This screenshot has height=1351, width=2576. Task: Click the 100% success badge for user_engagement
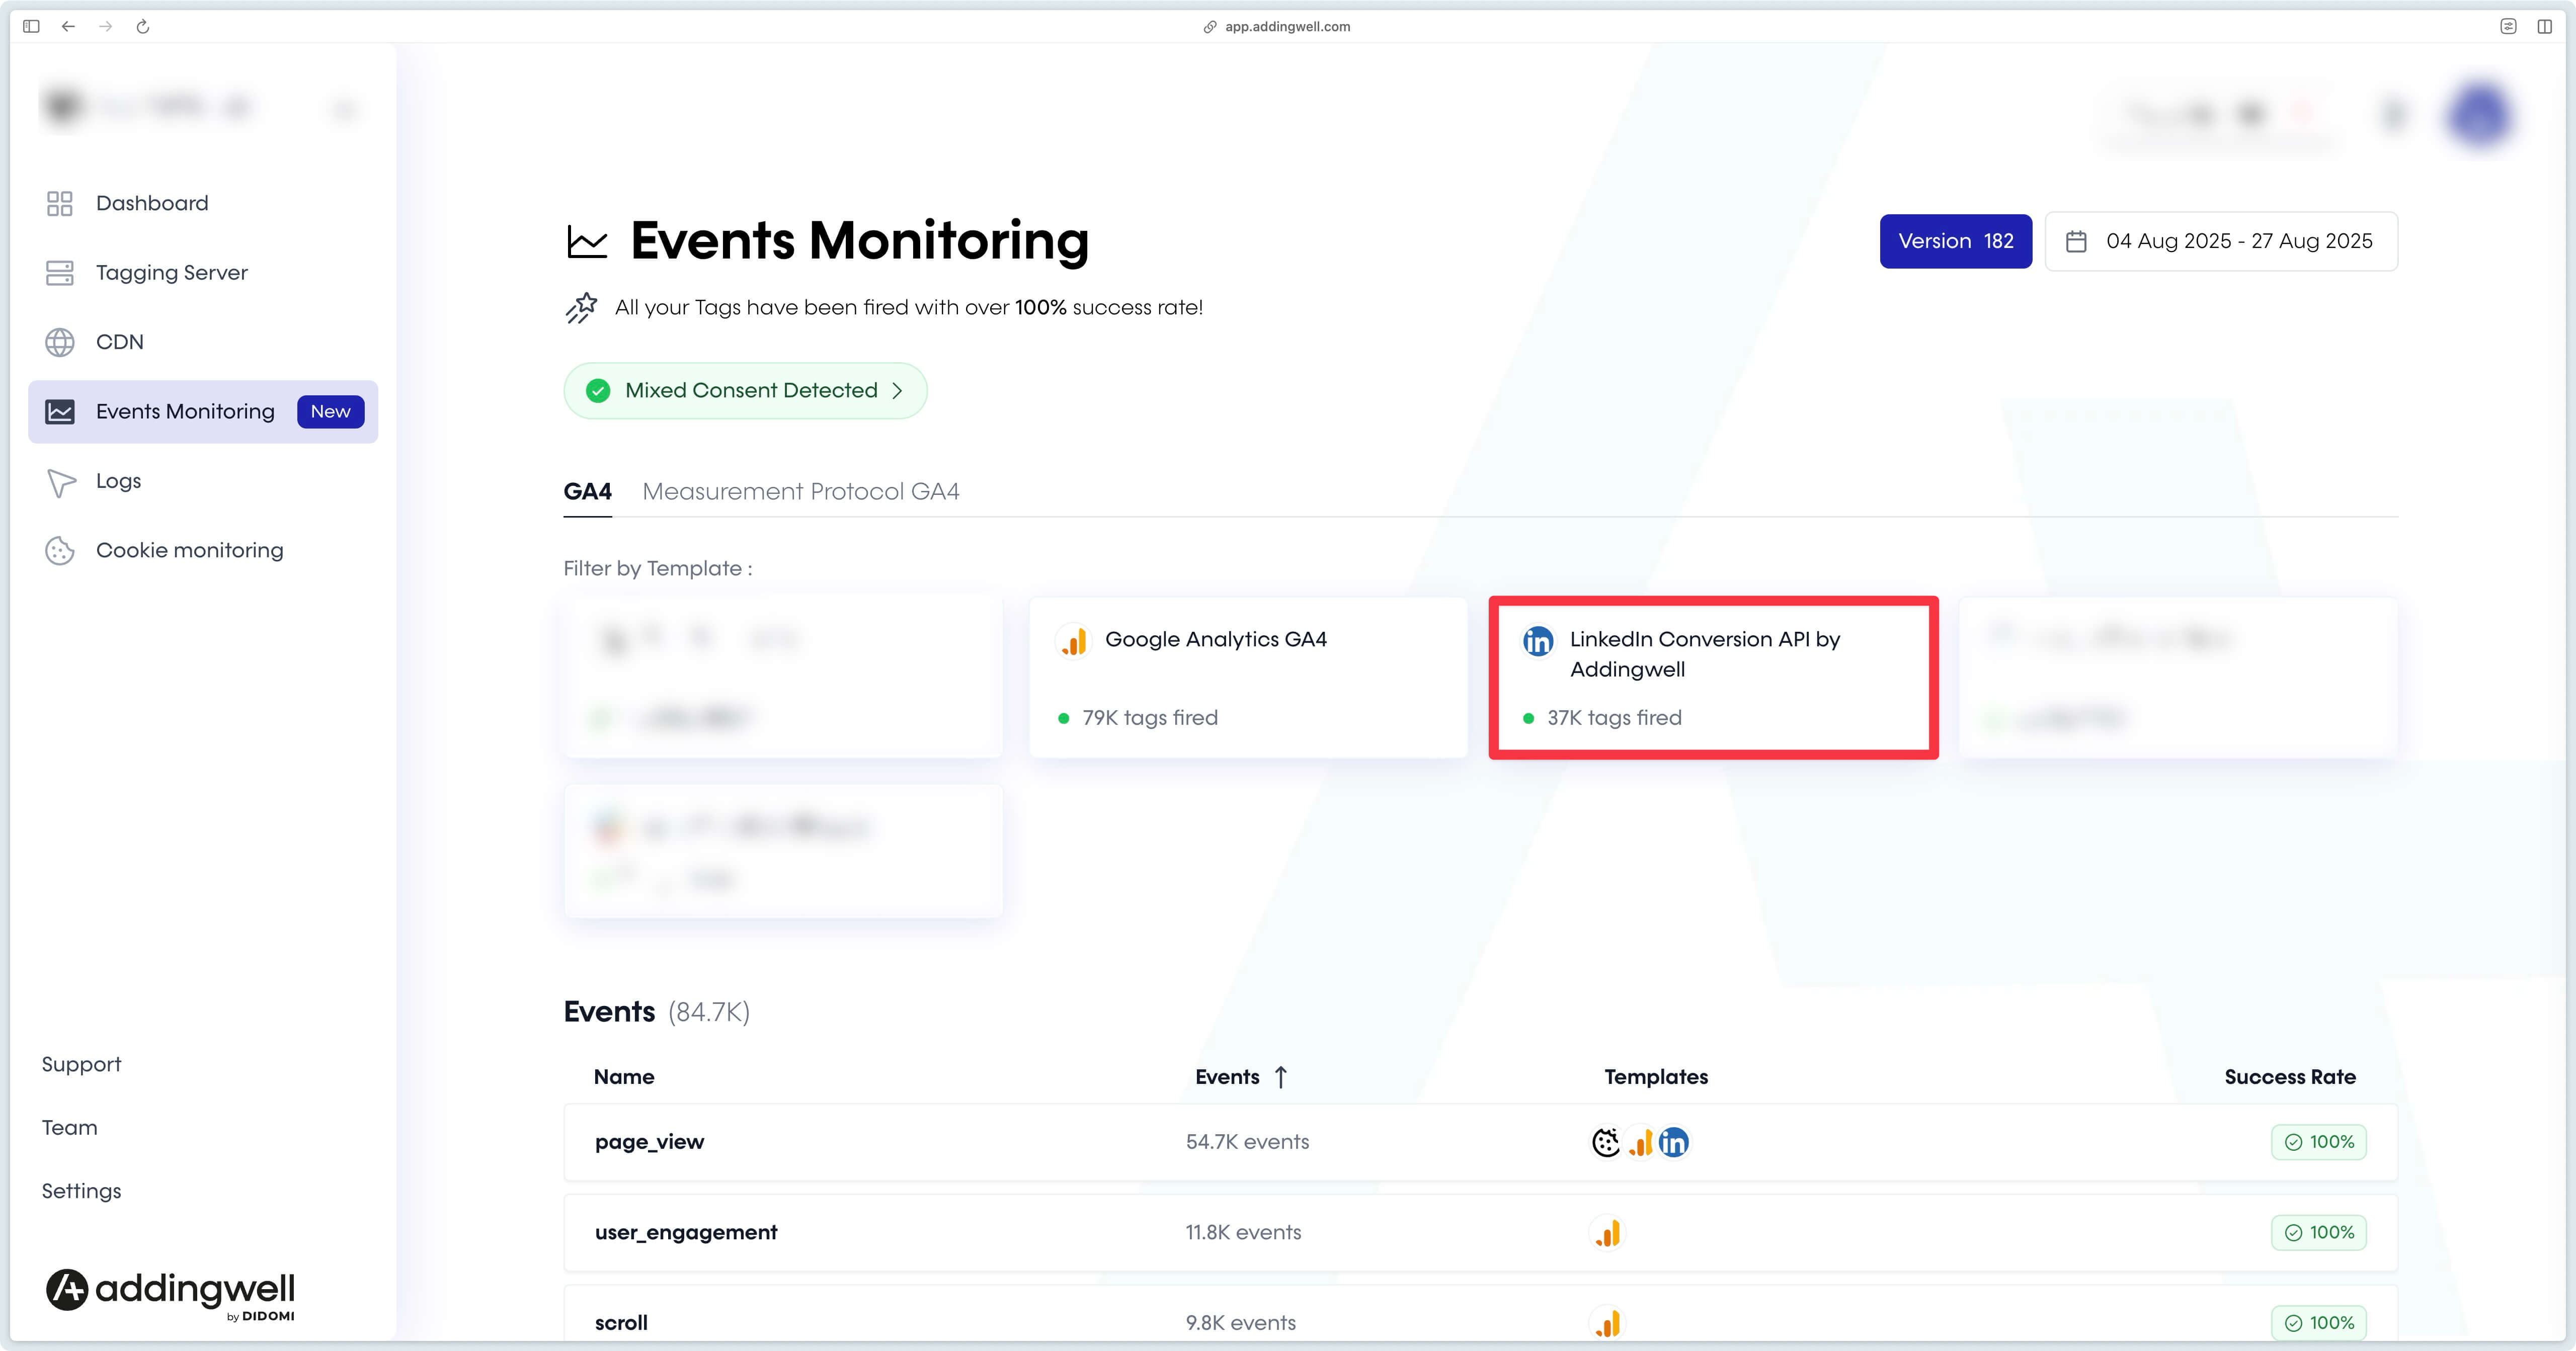(2318, 1233)
